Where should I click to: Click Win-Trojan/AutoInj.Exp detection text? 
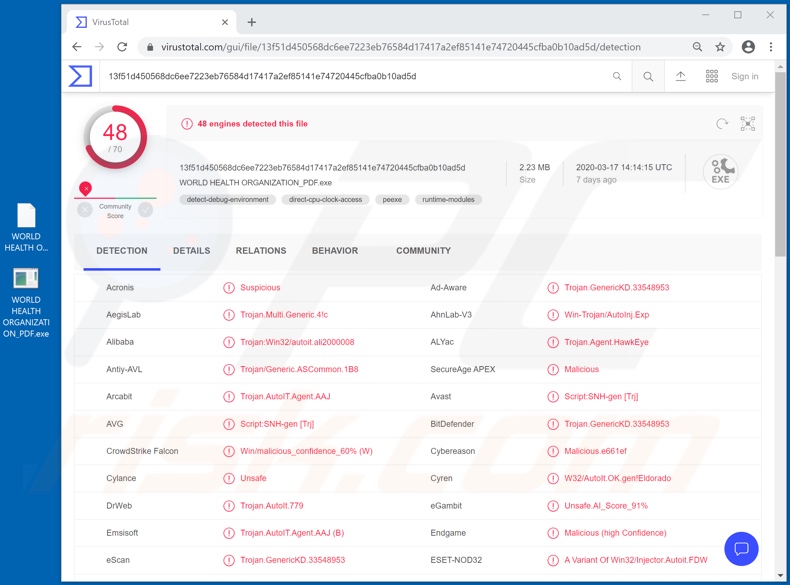[607, 315]
